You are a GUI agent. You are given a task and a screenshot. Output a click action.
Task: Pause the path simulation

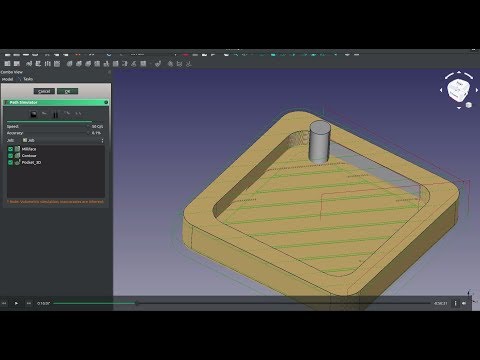tap(56, 114)
